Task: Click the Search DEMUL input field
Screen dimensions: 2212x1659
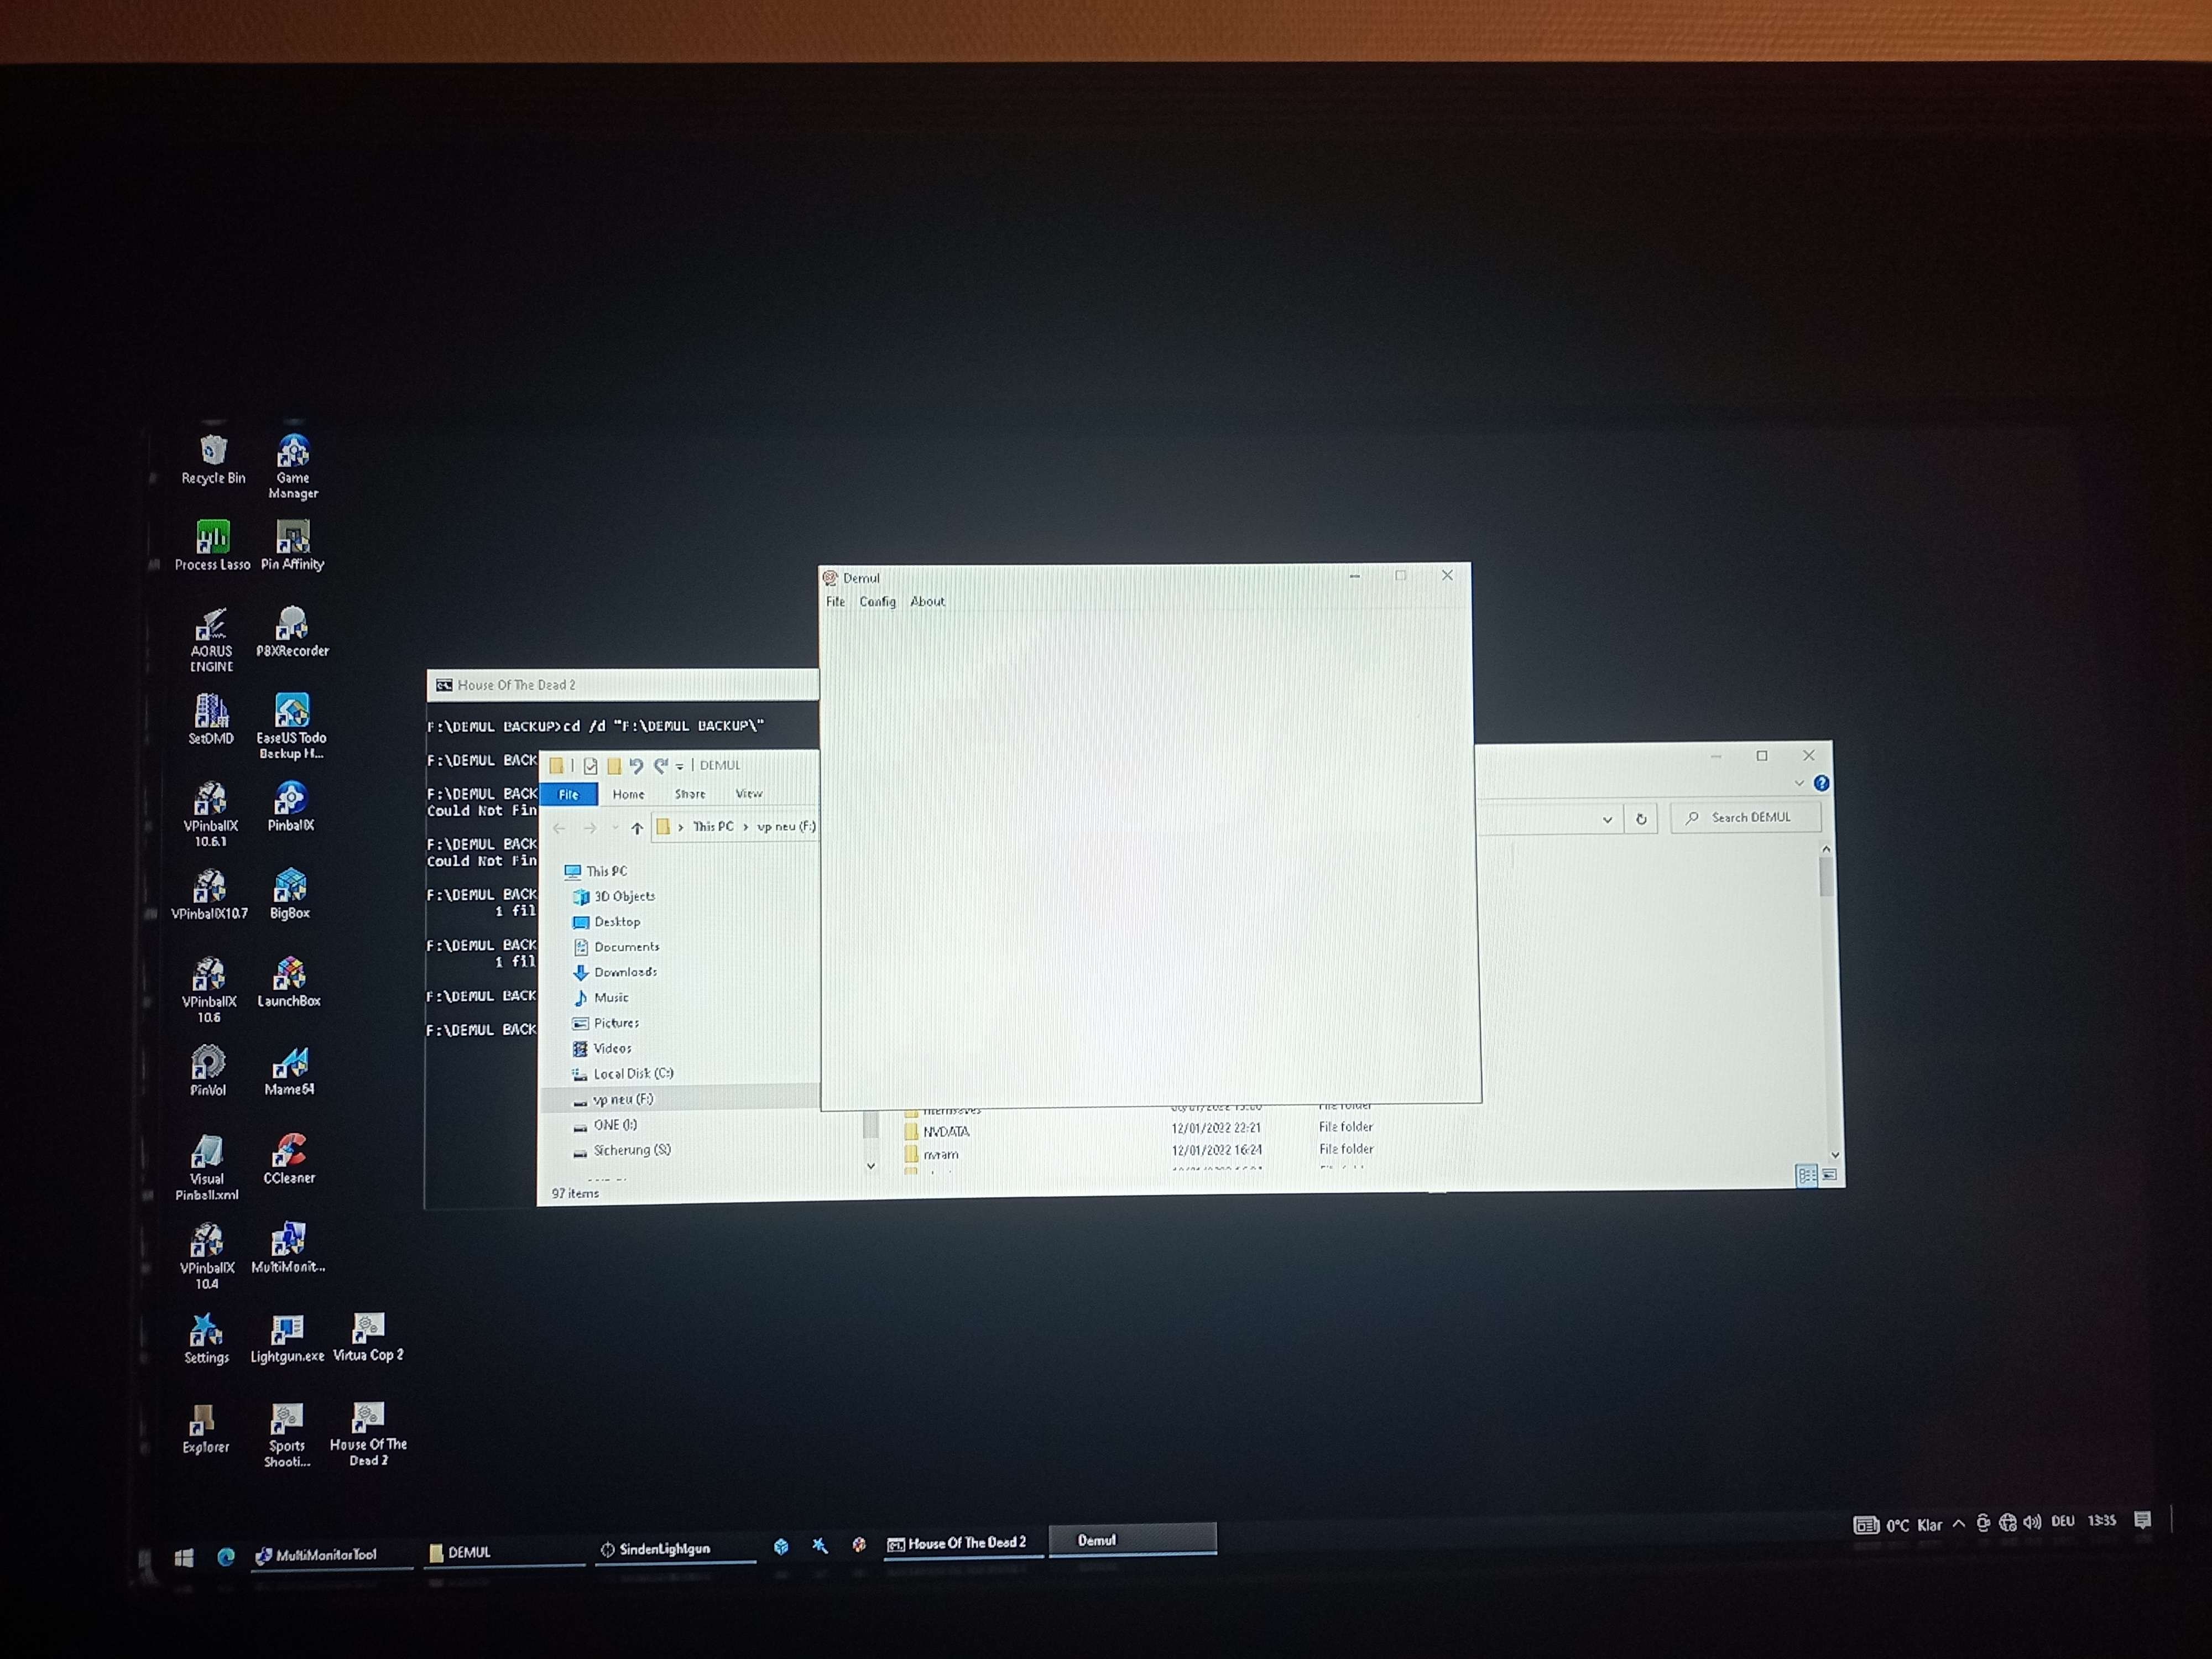Action: [x=1746, y=817]
